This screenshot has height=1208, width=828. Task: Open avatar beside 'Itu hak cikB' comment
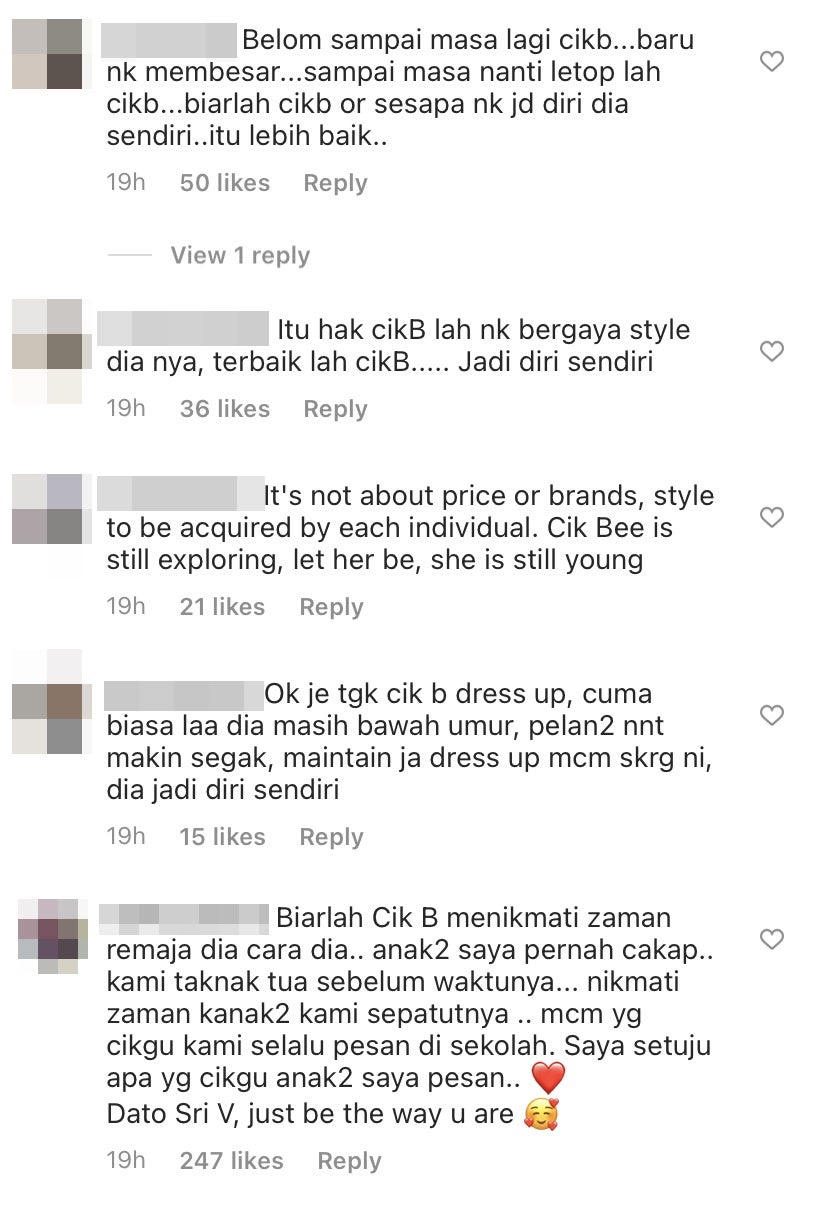coord(47,351)
